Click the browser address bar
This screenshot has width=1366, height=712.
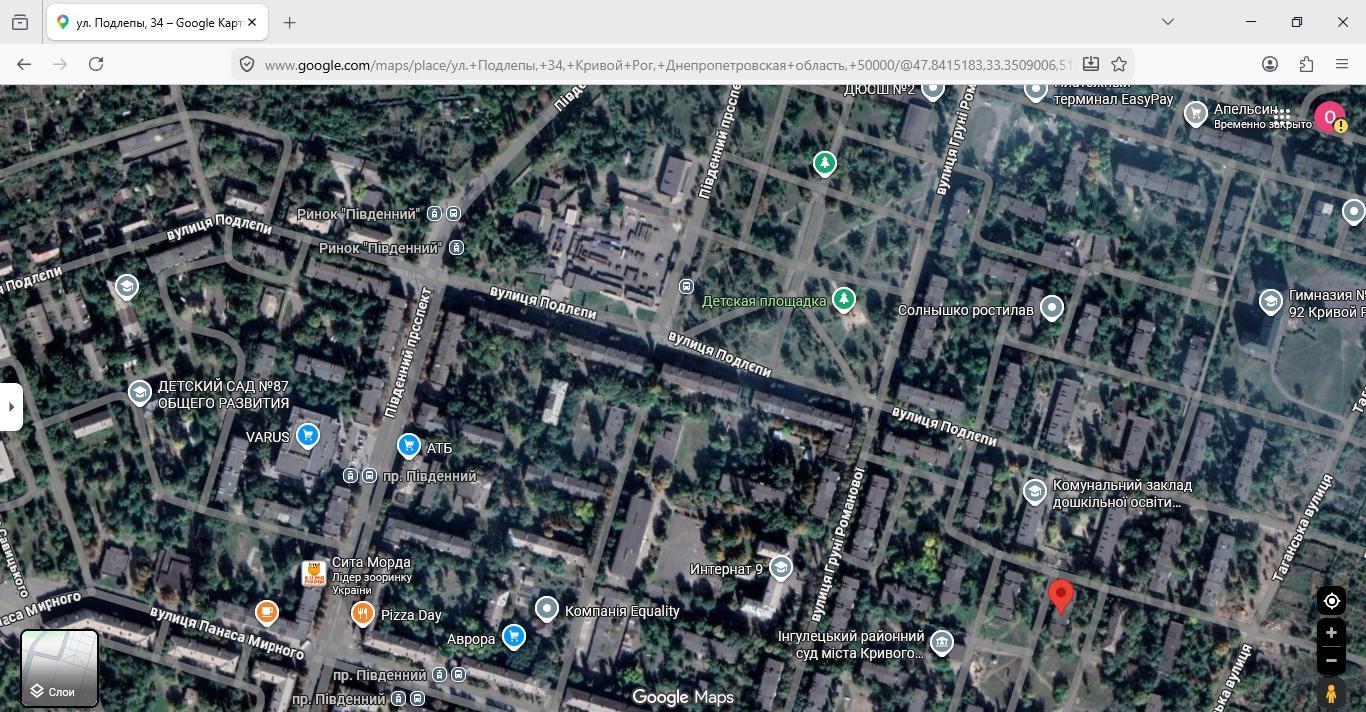(668, 64)
